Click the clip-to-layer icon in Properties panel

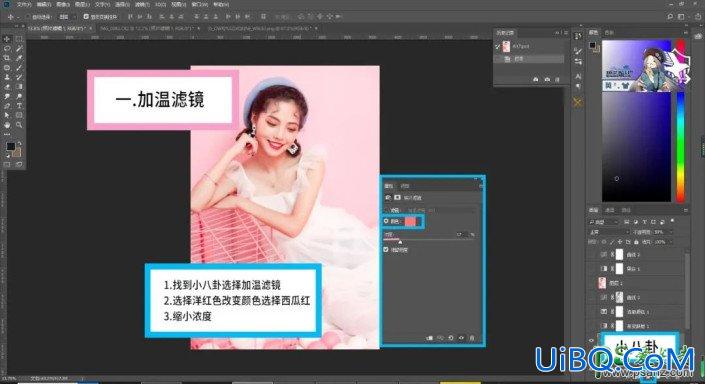tap(430, 338)
